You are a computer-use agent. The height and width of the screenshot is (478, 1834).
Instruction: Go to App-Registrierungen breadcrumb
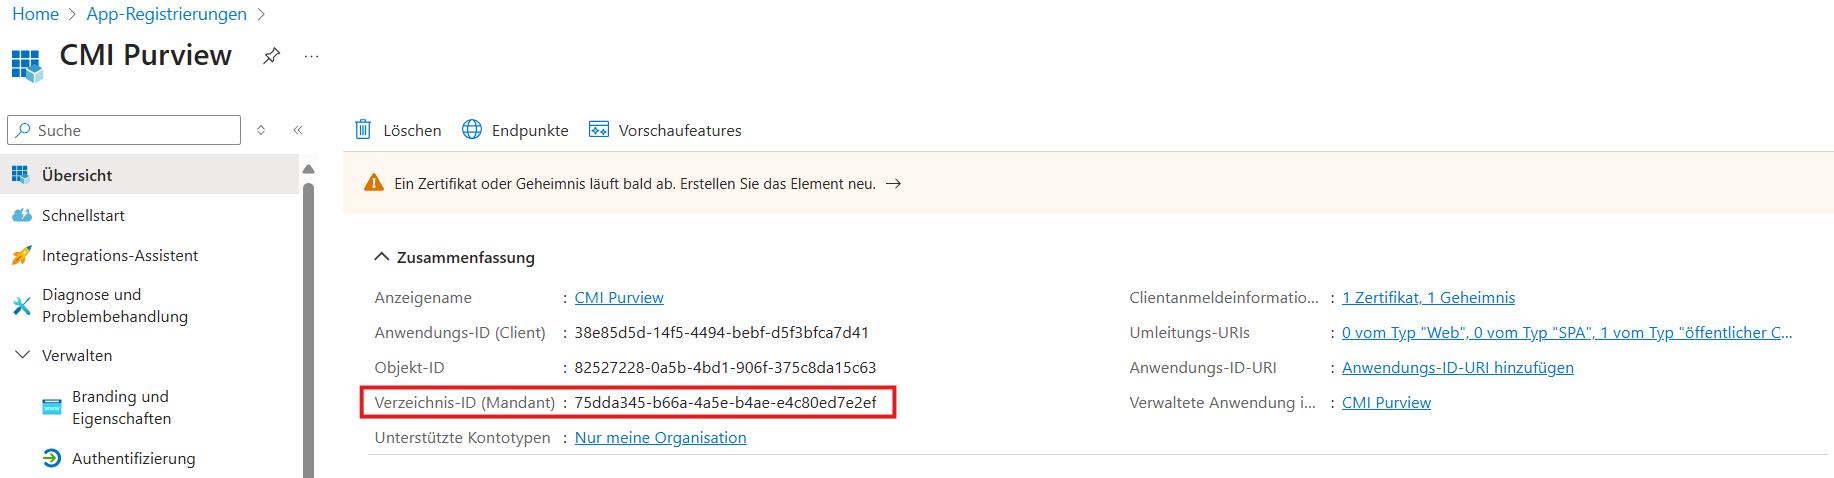(x=166, y=14)
